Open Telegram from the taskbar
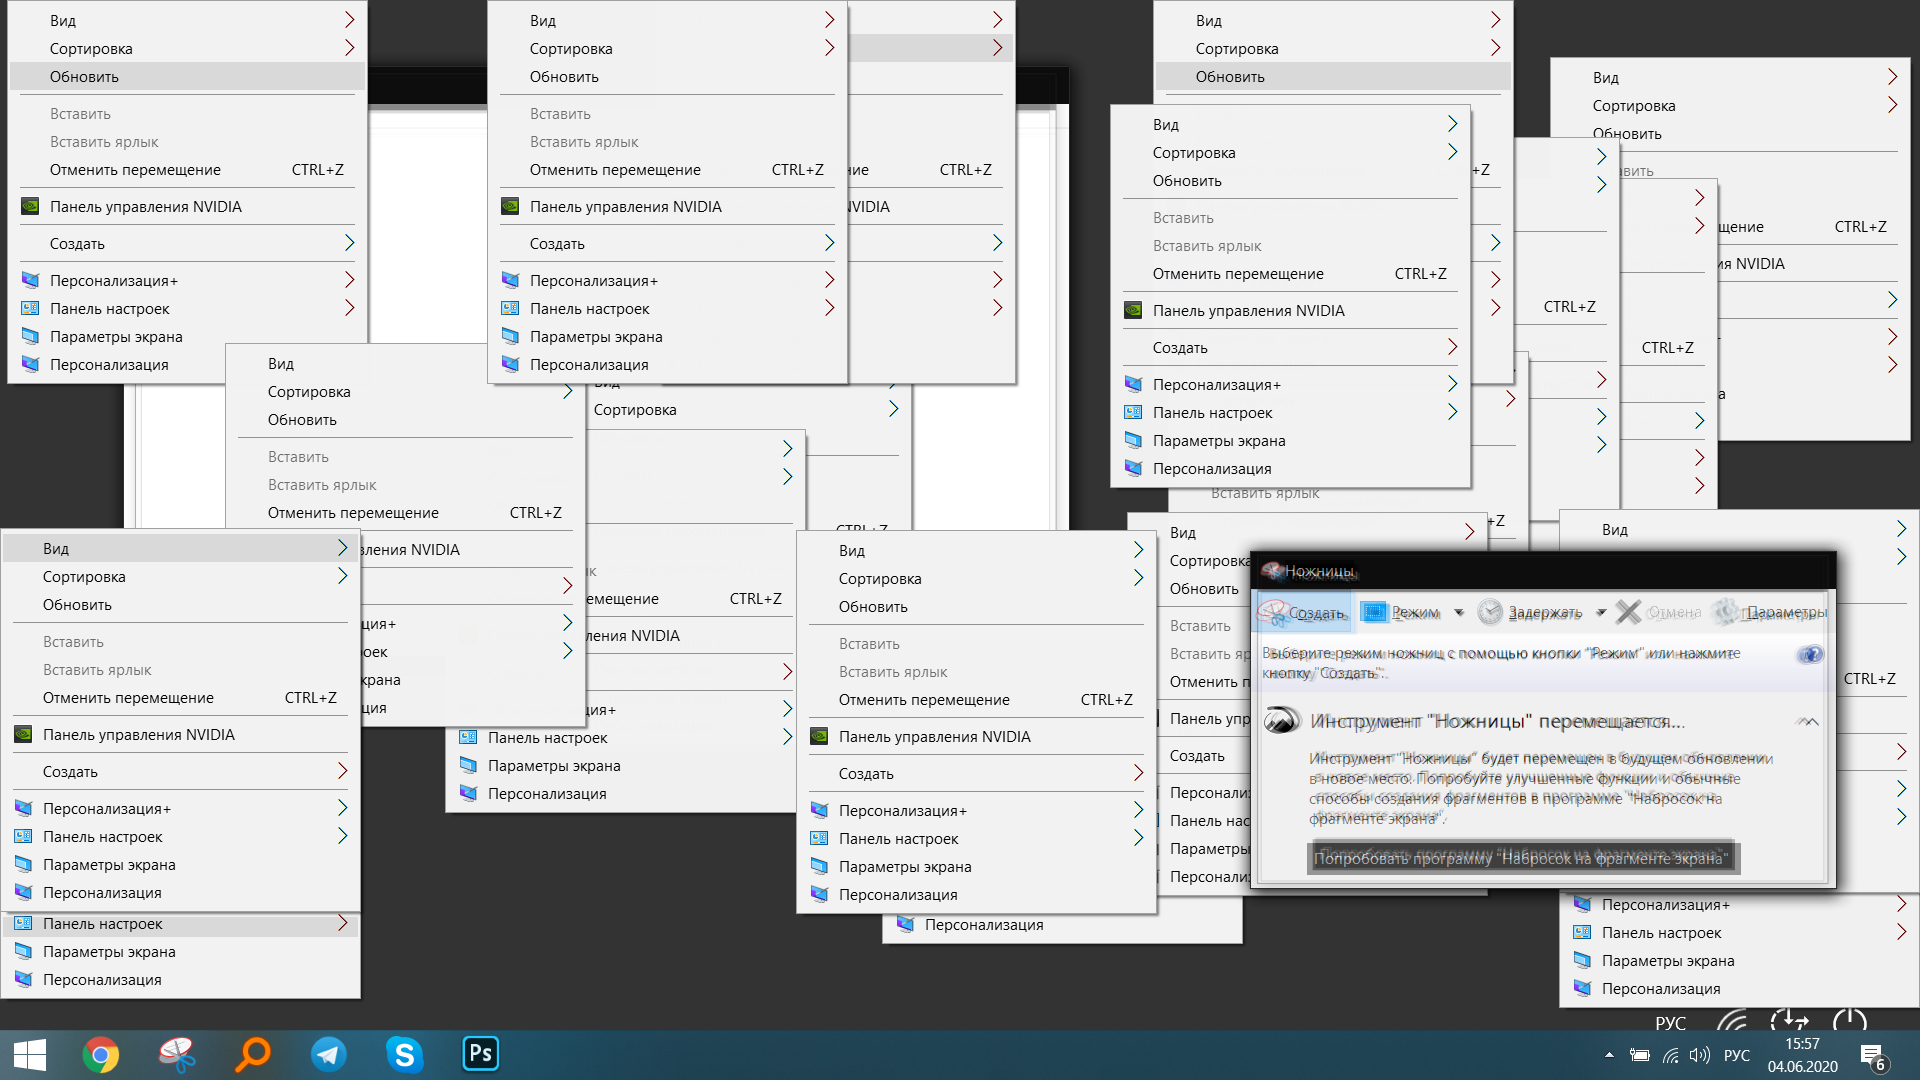Image resolution: width=1920 pixels, height=1080 pixels. pos(329,1055)
